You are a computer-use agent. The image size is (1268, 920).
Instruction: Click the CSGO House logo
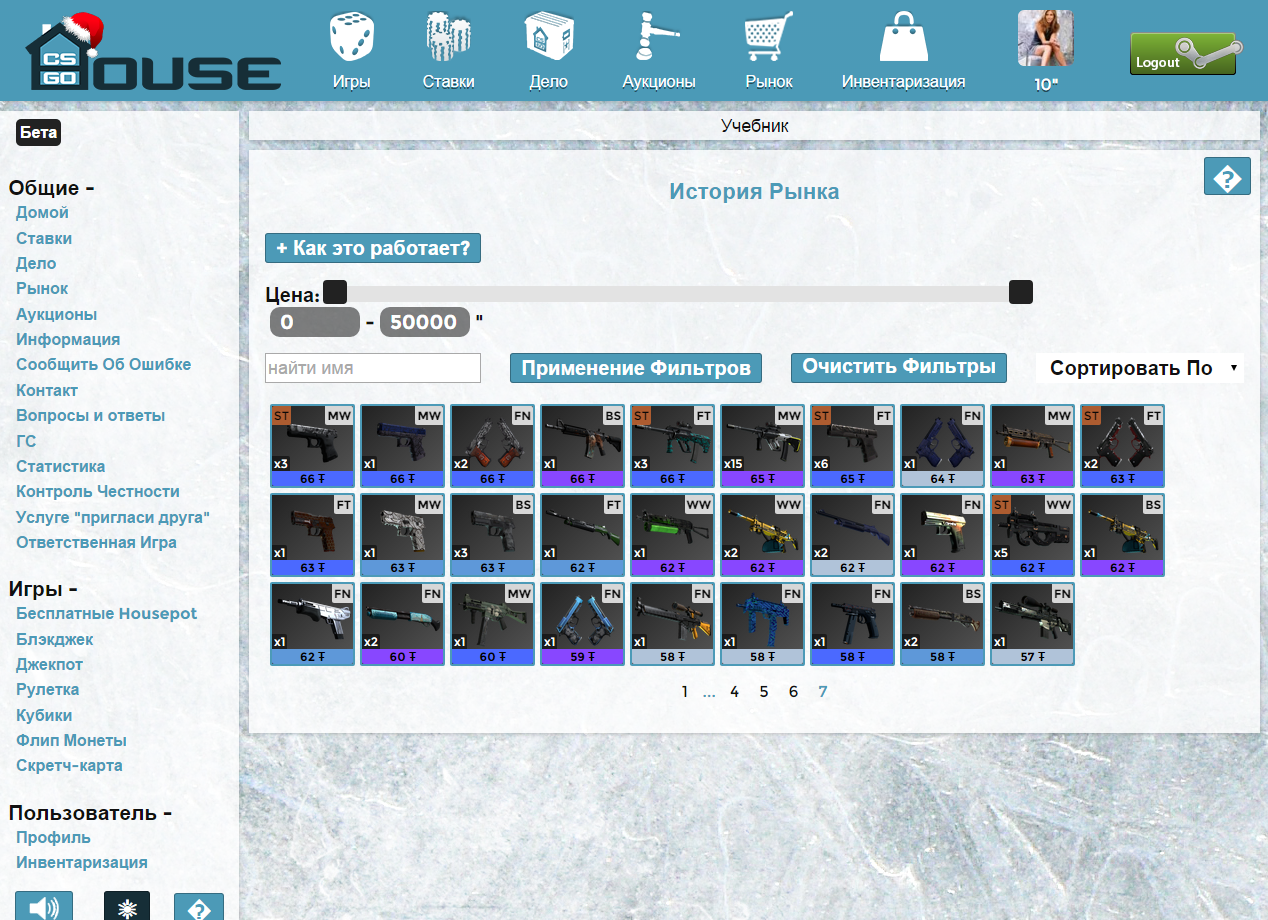pyautogui.click(x=153, y=52)
